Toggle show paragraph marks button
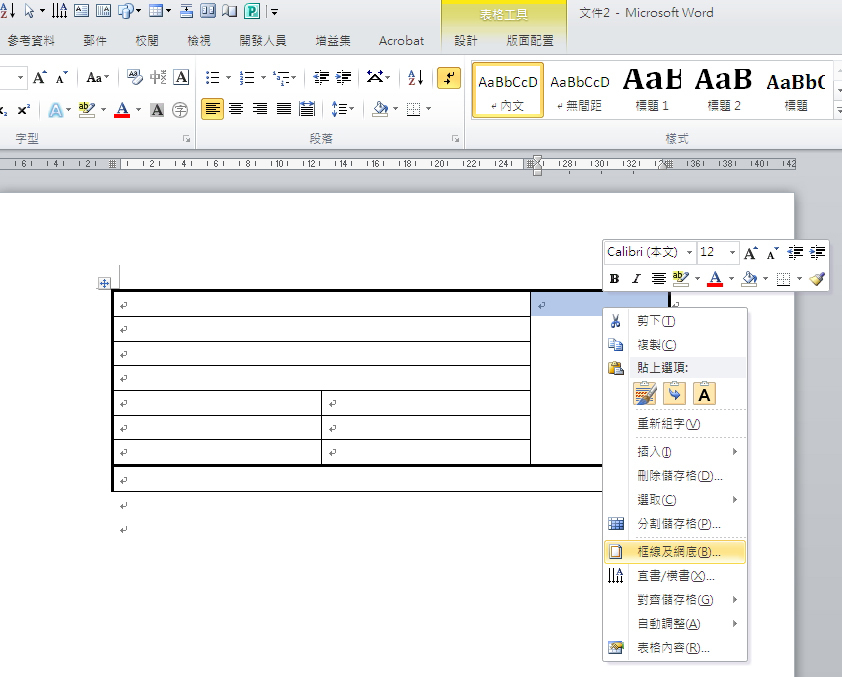The height and width of the screenshot is (677, 842). click(x=450, y=78)
